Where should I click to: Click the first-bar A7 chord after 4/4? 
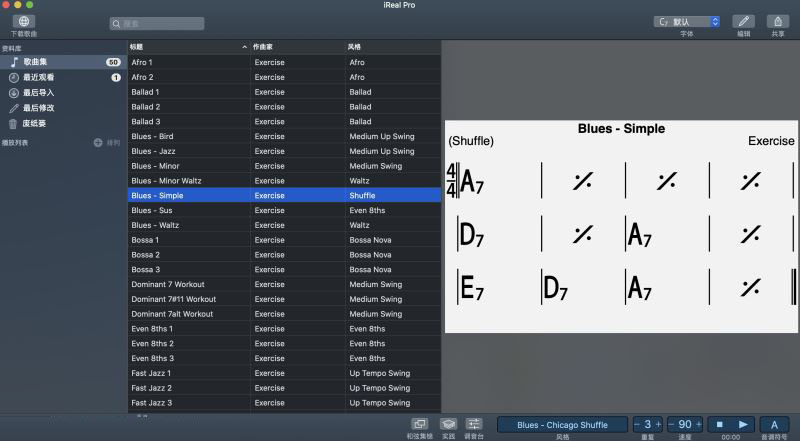click(x=472, y=181)
